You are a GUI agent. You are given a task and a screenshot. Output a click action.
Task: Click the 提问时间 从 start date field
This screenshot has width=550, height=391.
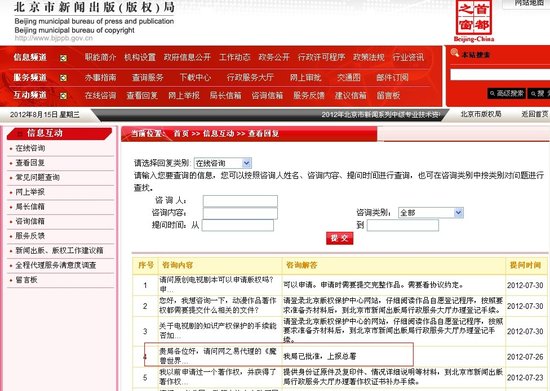238,225
